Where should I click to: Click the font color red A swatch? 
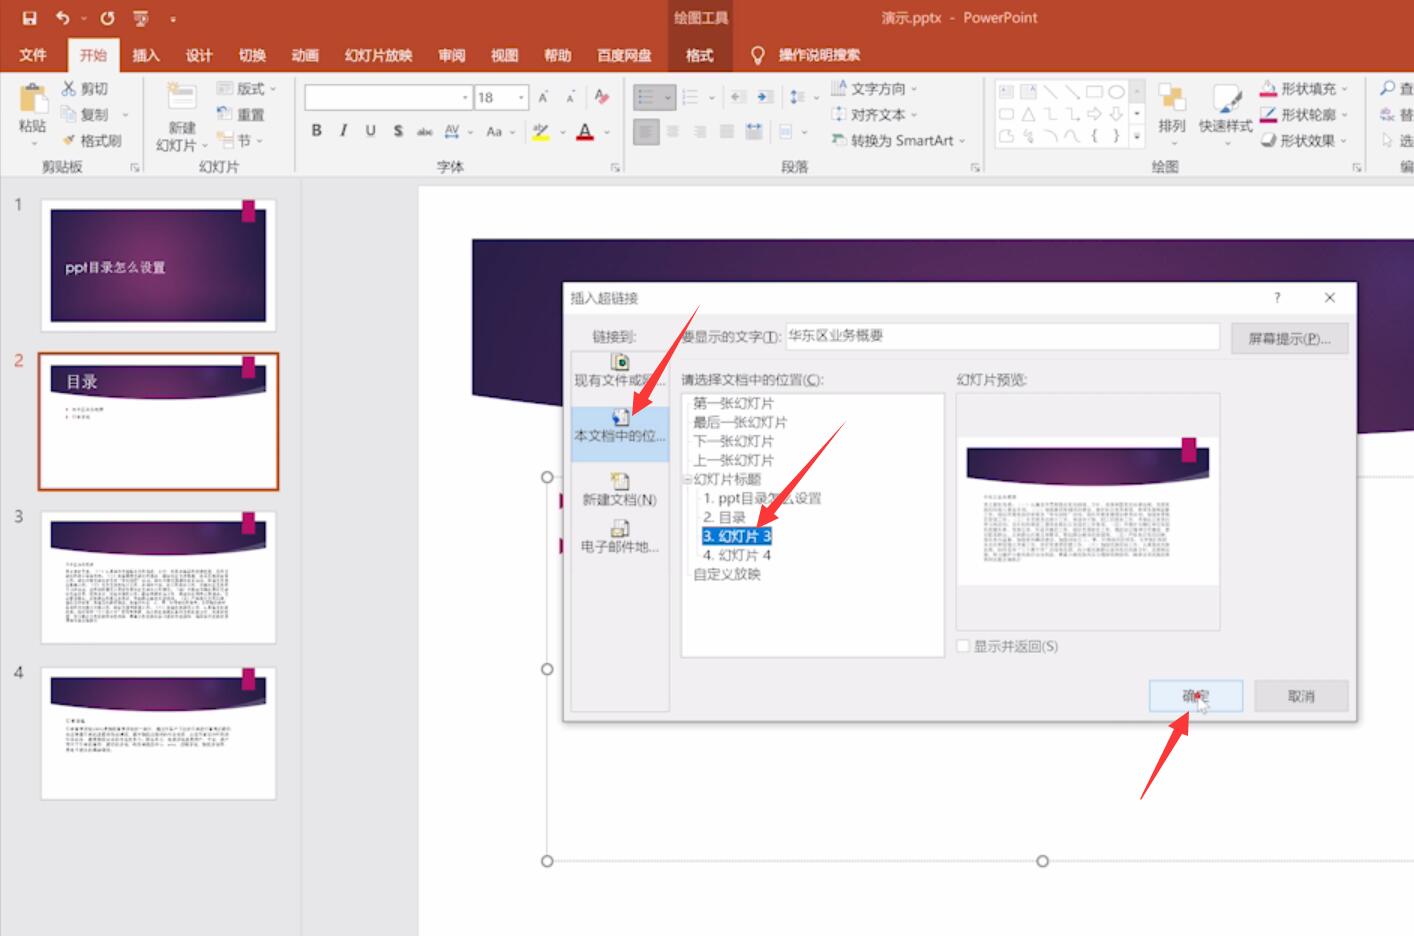tap(586, 130)
